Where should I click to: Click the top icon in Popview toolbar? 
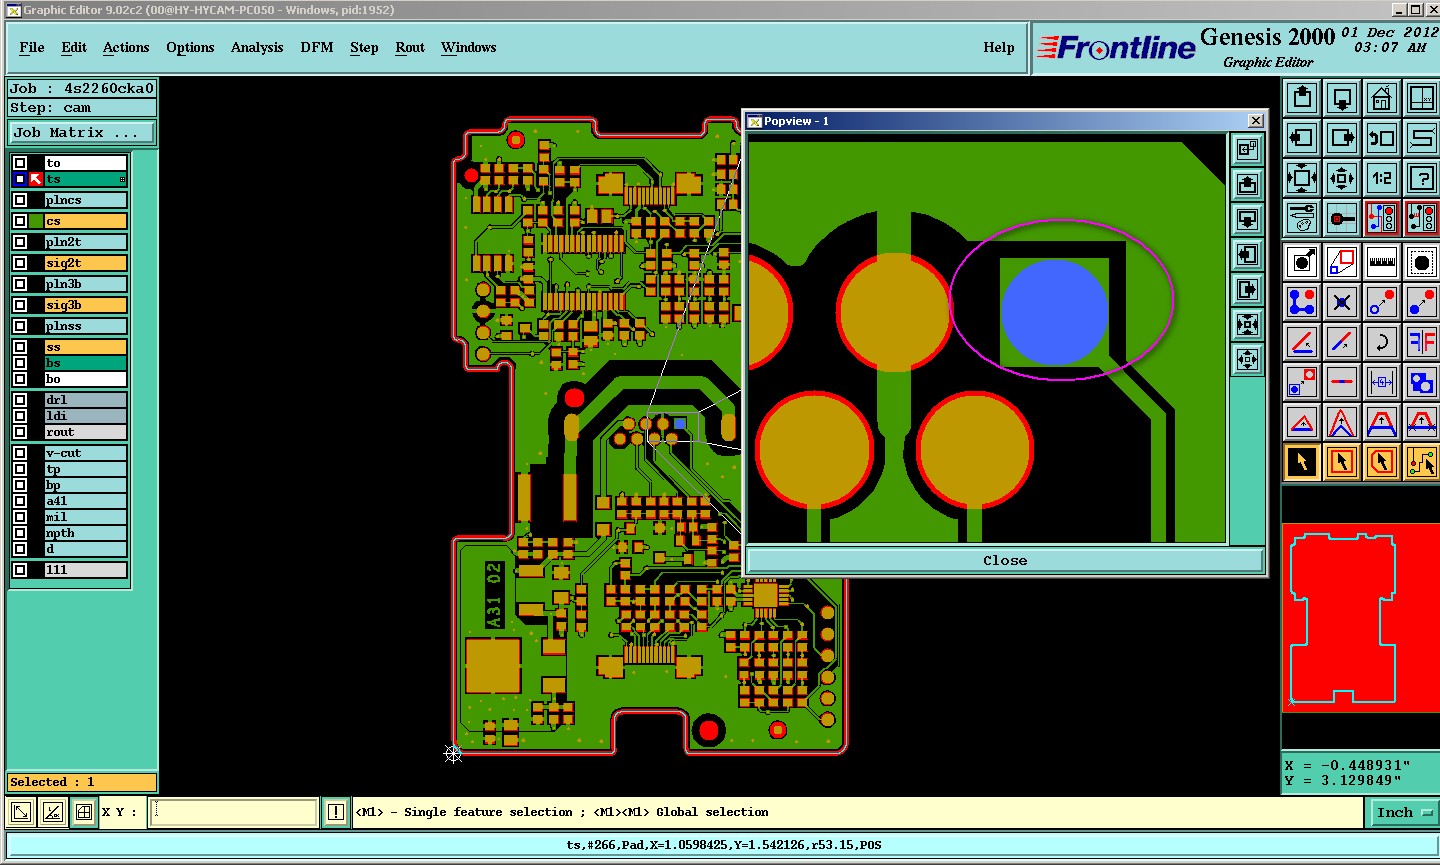(x=1247, y=149)
